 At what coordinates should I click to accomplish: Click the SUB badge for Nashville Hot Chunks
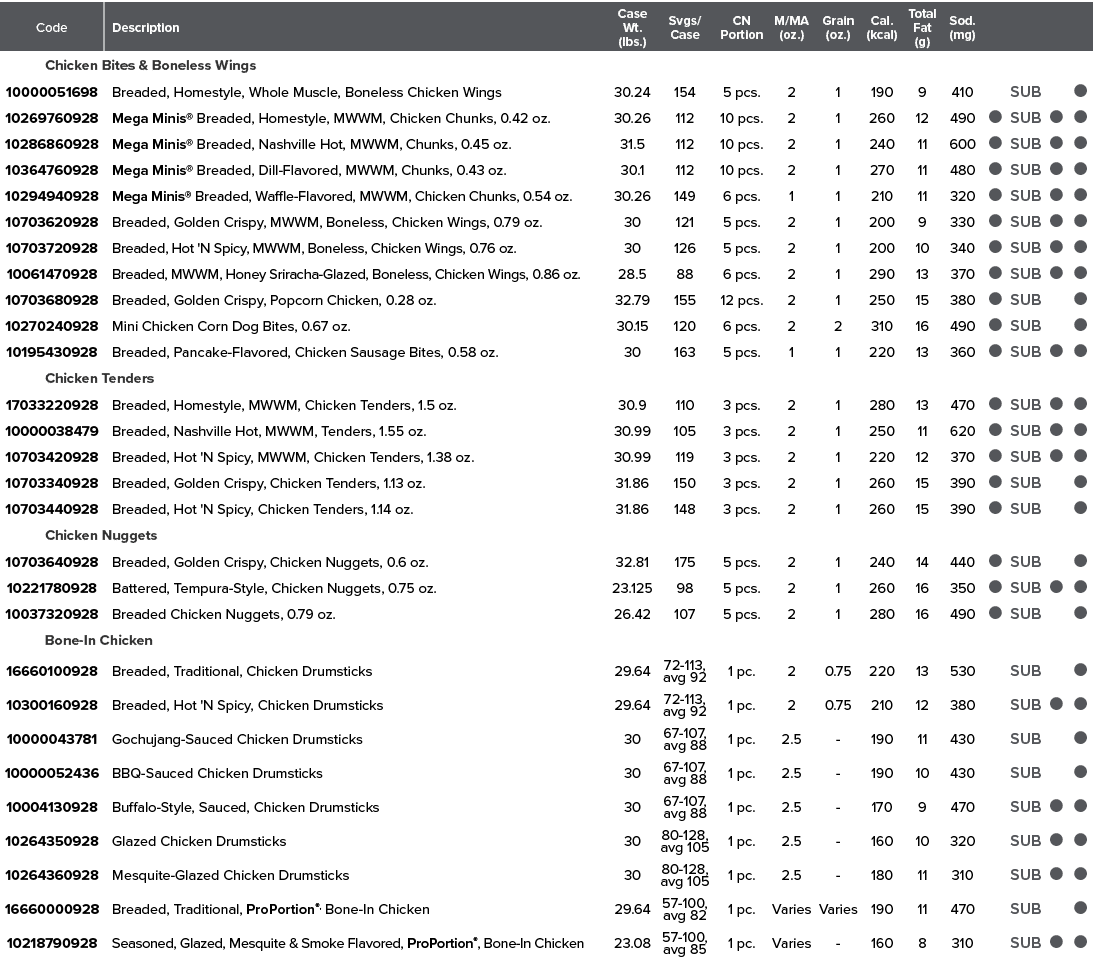[x=1026, y=144]
